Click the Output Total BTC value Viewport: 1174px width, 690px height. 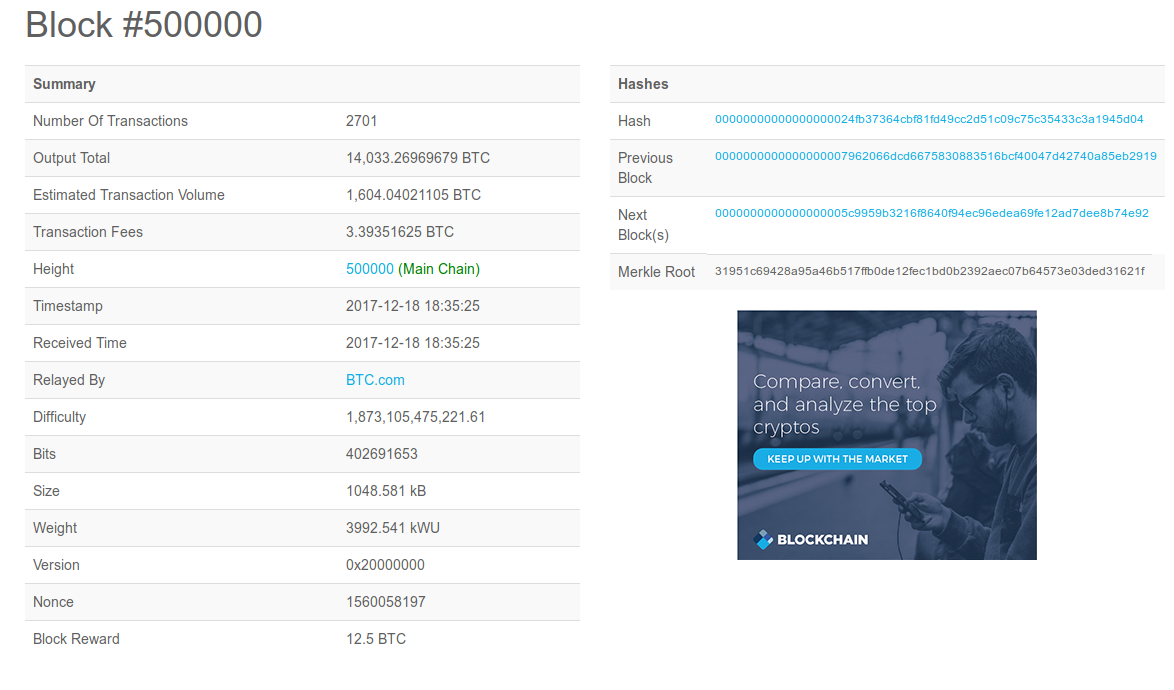[x=417, y=158]
